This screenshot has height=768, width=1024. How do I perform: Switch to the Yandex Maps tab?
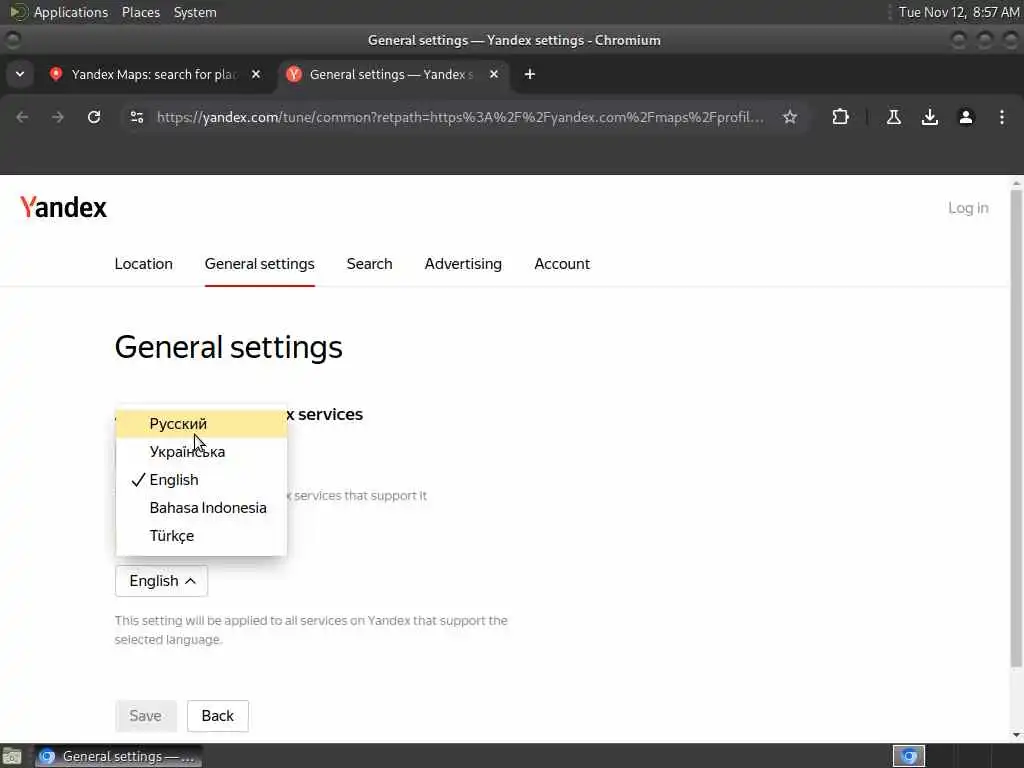pyautogui.click(x=155, y=74)
